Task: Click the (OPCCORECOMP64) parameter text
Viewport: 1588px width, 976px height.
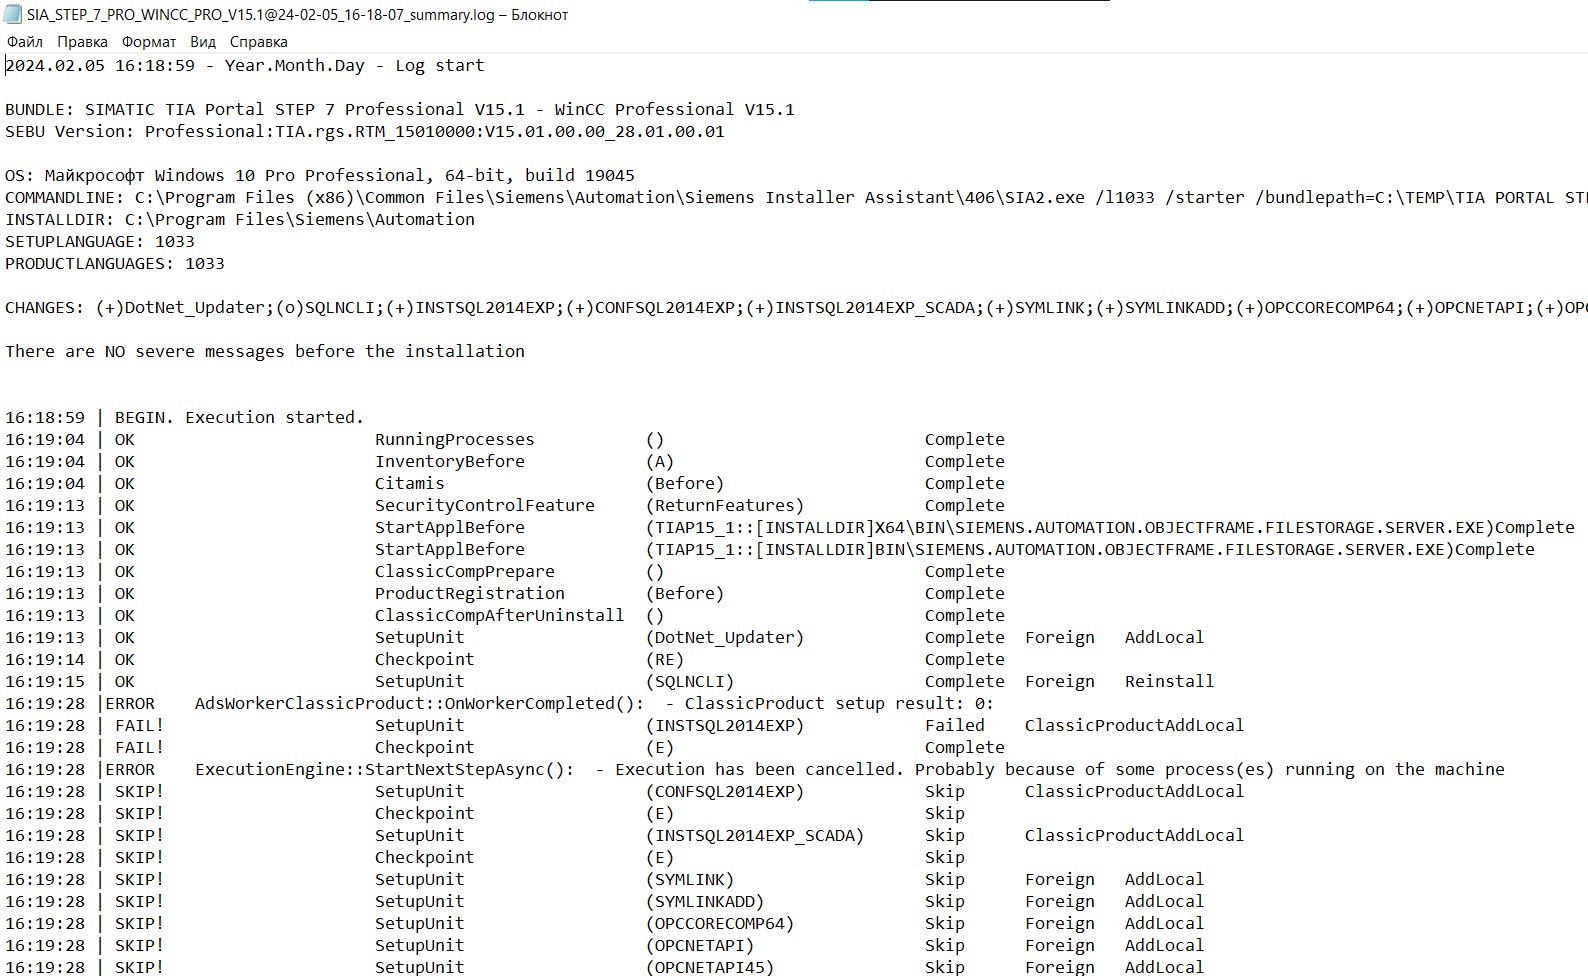Action: [x=720, y=924]
